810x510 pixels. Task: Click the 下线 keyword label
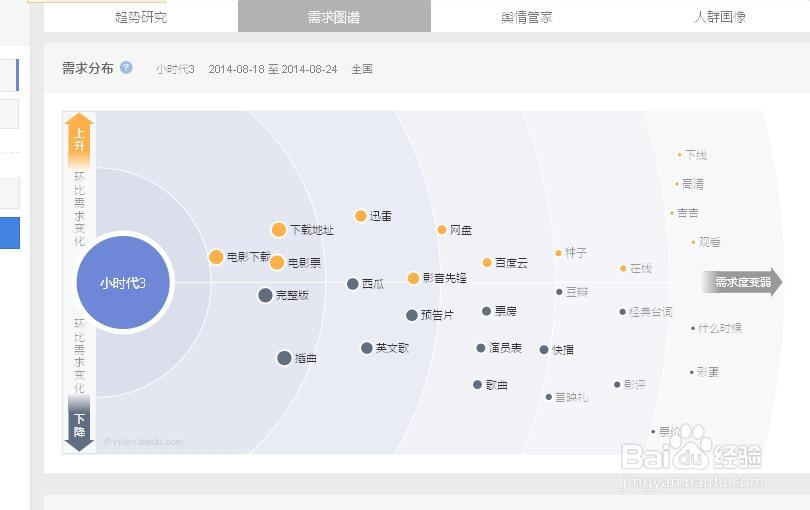(696, 154)
